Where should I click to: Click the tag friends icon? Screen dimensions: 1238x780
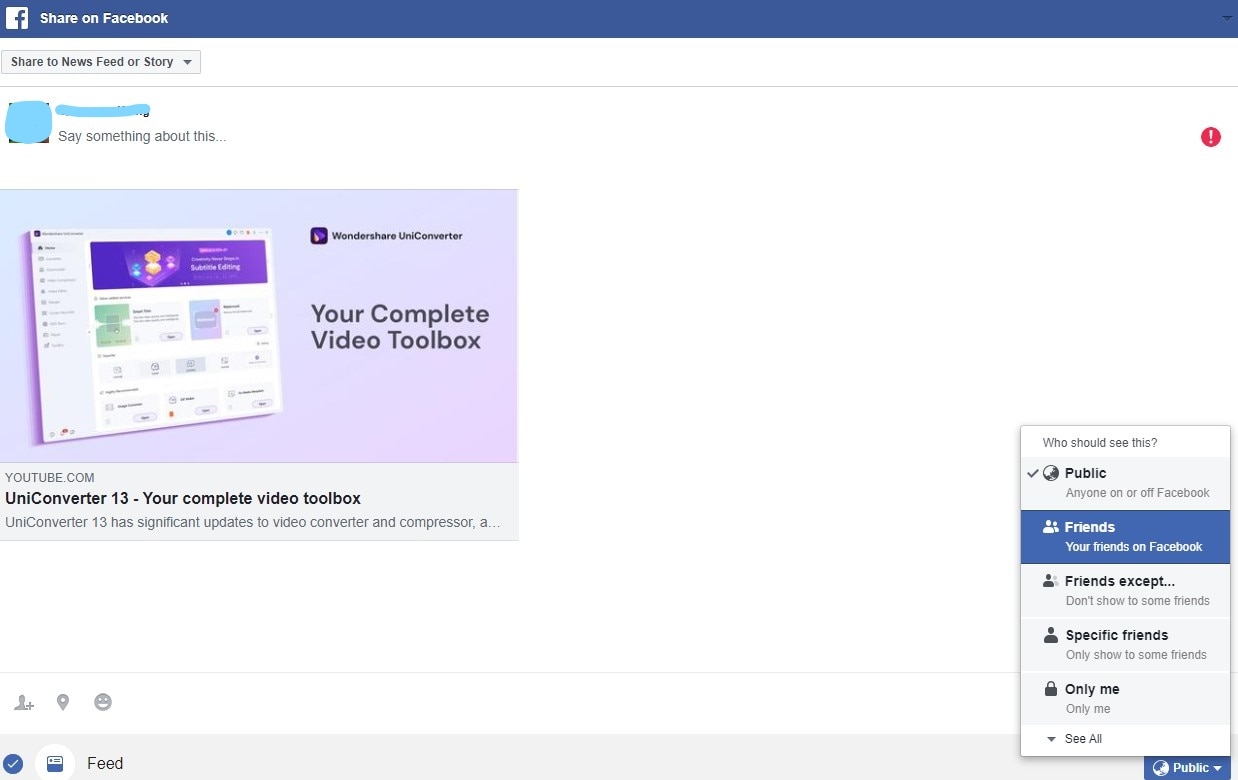coord(24,703)
